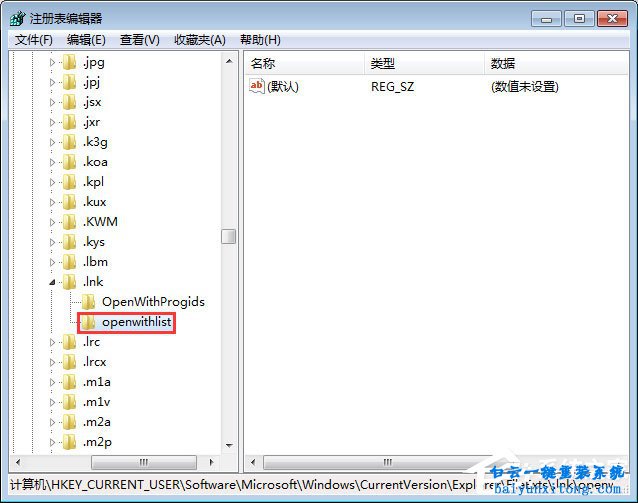638x503 pixels.
Task: Click the .kux folder icon
Action: tap(70, 202)
